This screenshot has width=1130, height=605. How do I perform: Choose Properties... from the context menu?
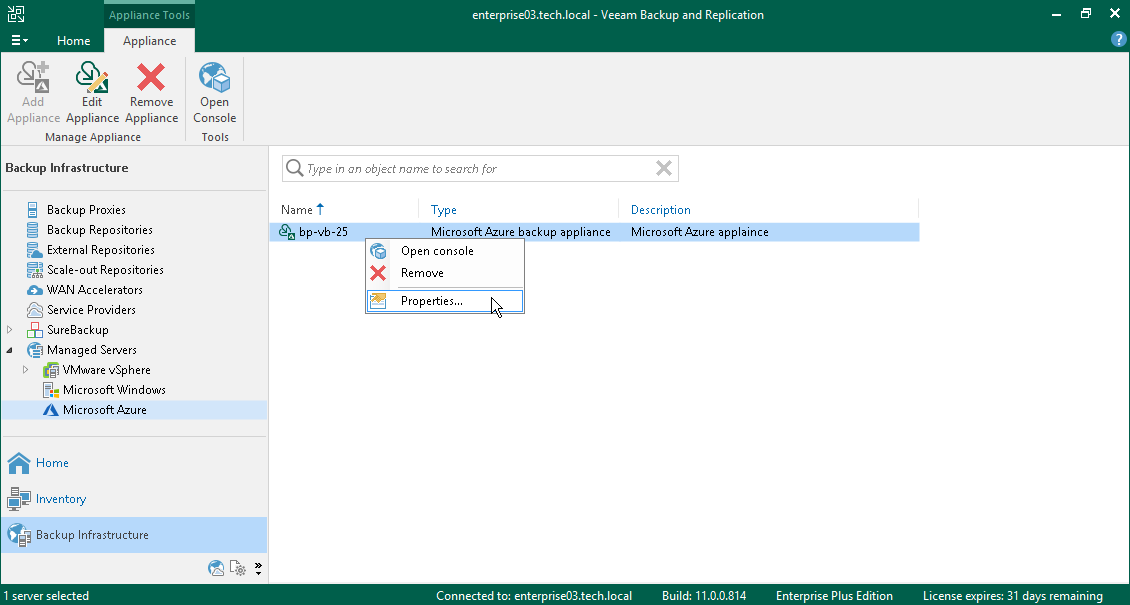pos(445,301)
